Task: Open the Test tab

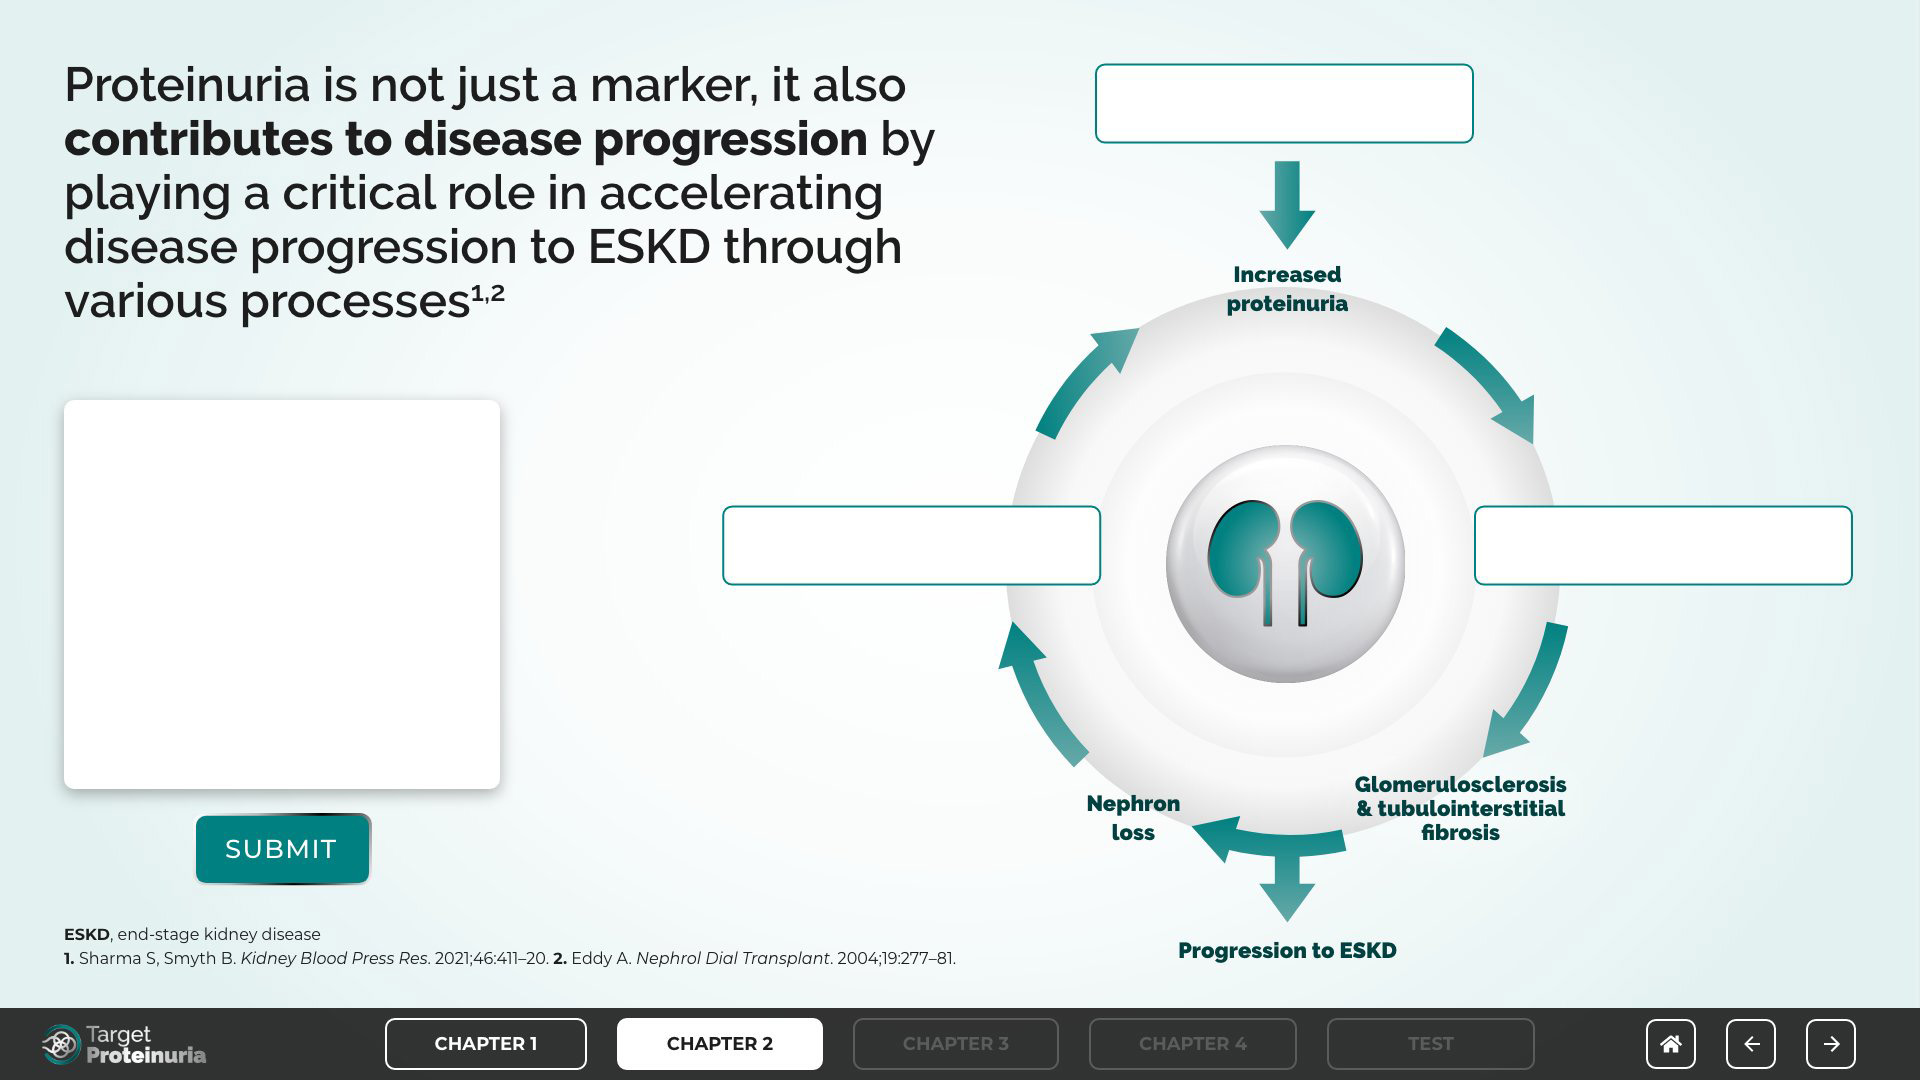Action: coord(1430,1044)
